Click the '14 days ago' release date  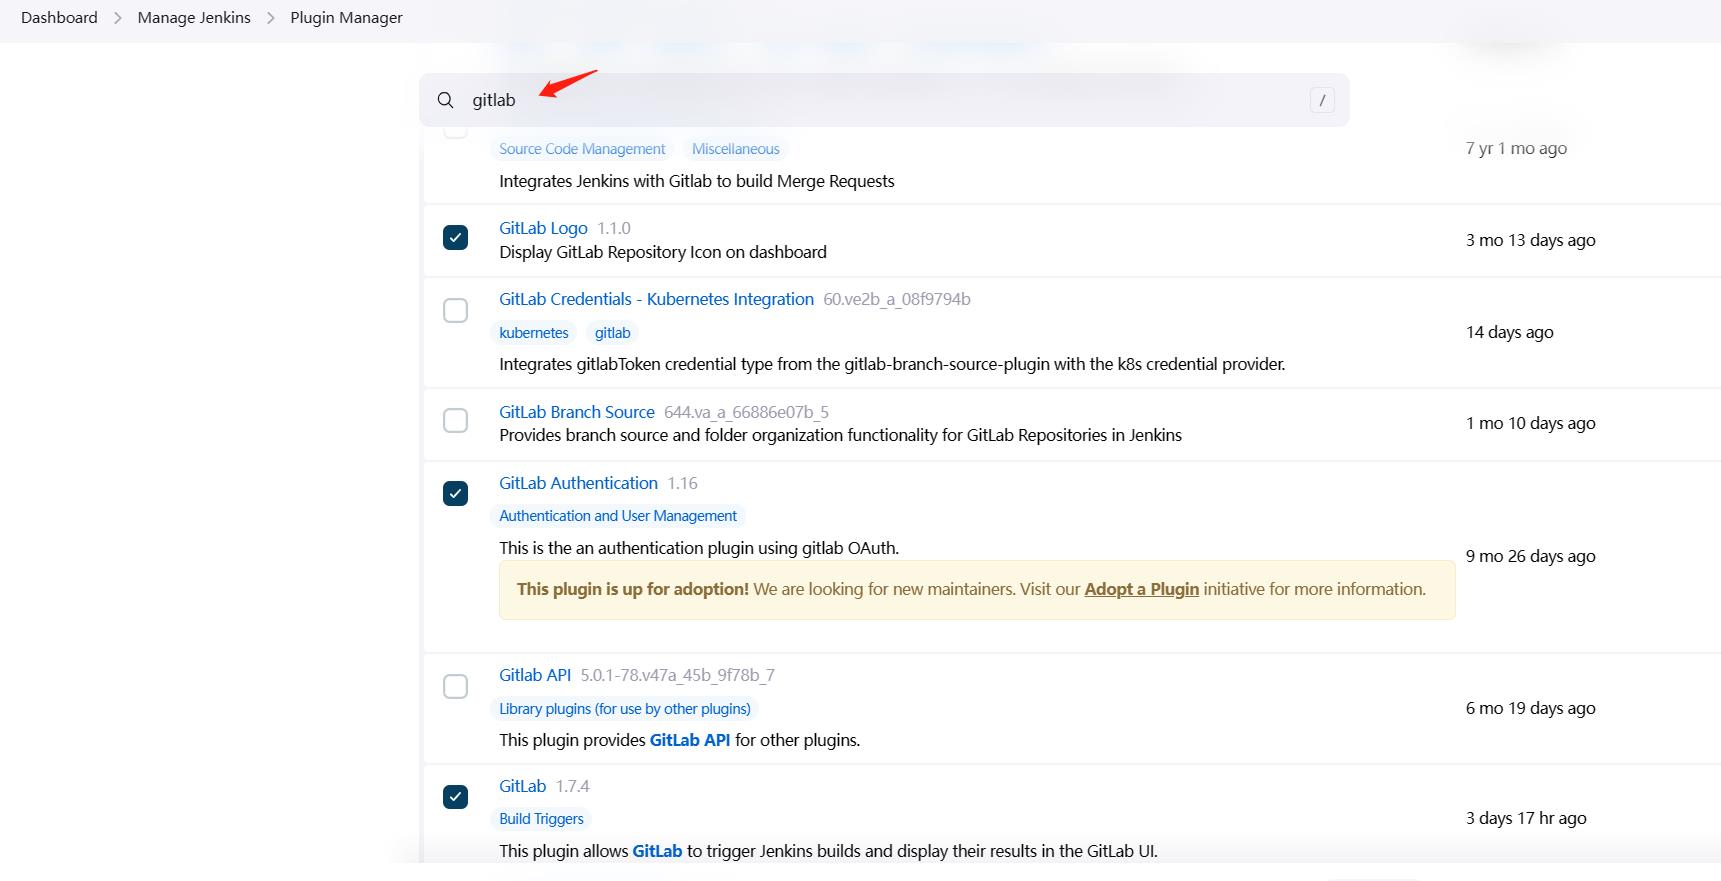point(1509,332)
